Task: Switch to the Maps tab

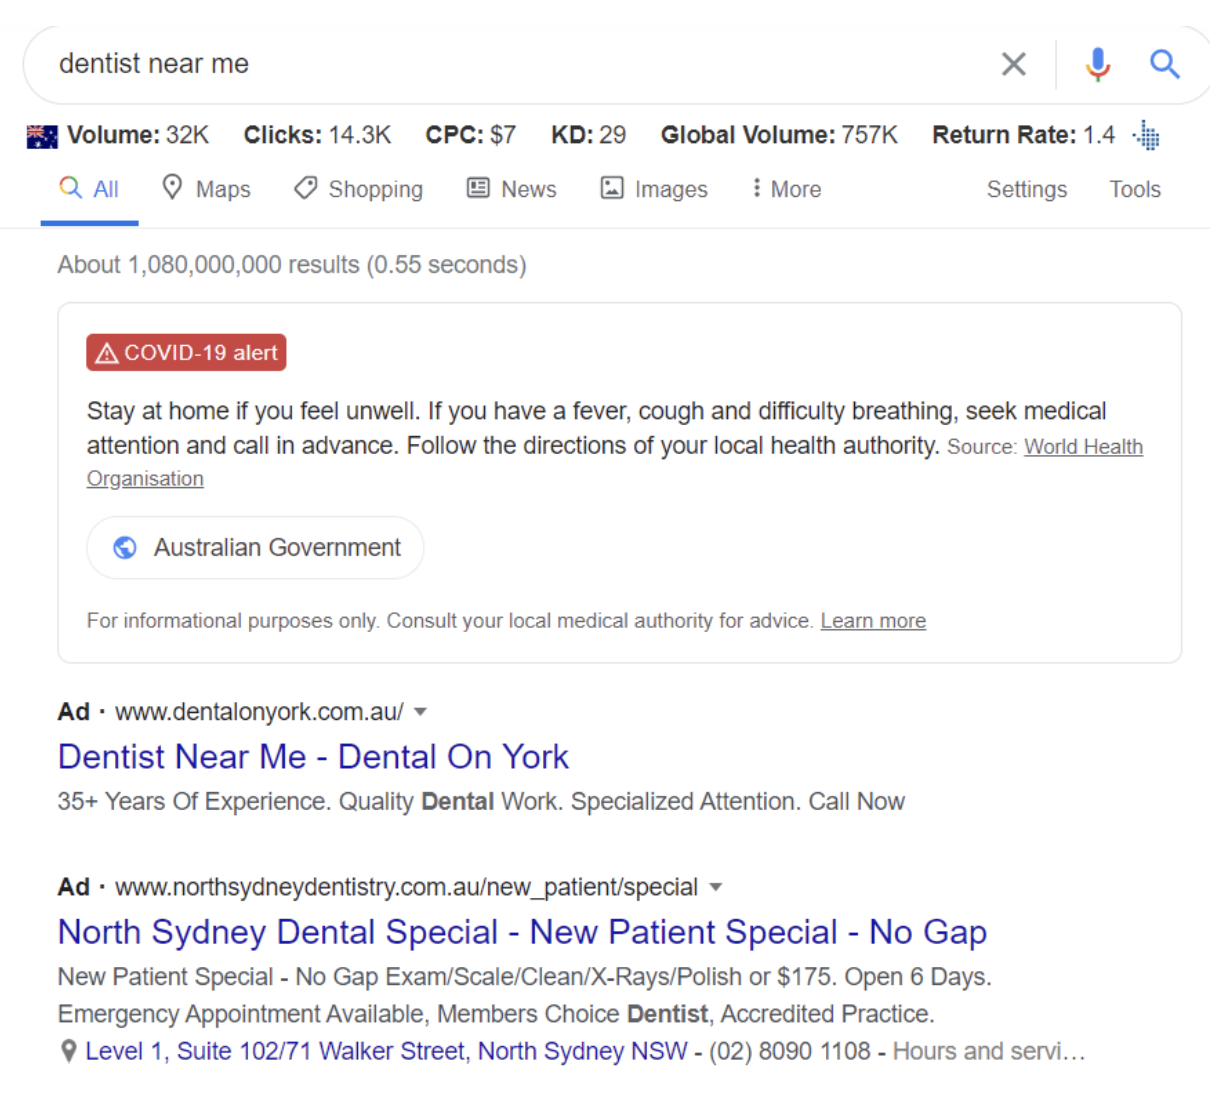Action: [x=207, y=189]
